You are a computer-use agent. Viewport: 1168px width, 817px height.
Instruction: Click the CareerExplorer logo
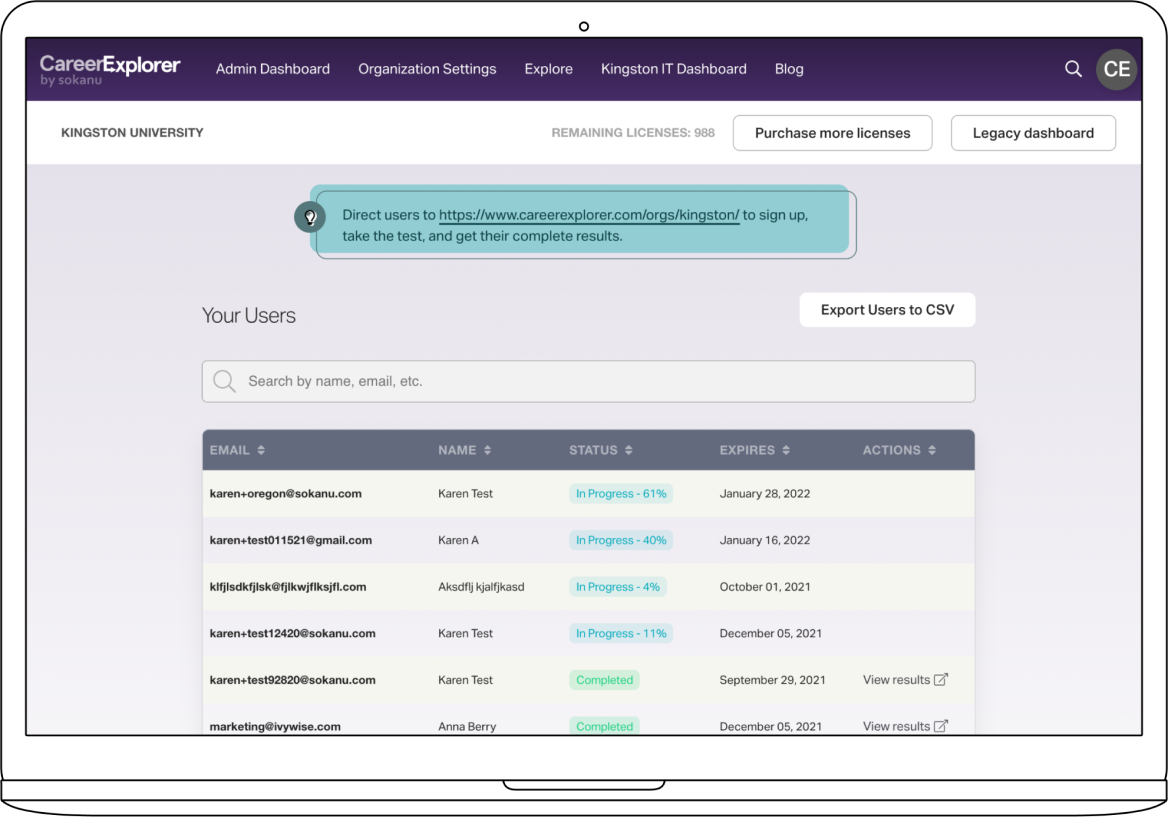(109, 68)
